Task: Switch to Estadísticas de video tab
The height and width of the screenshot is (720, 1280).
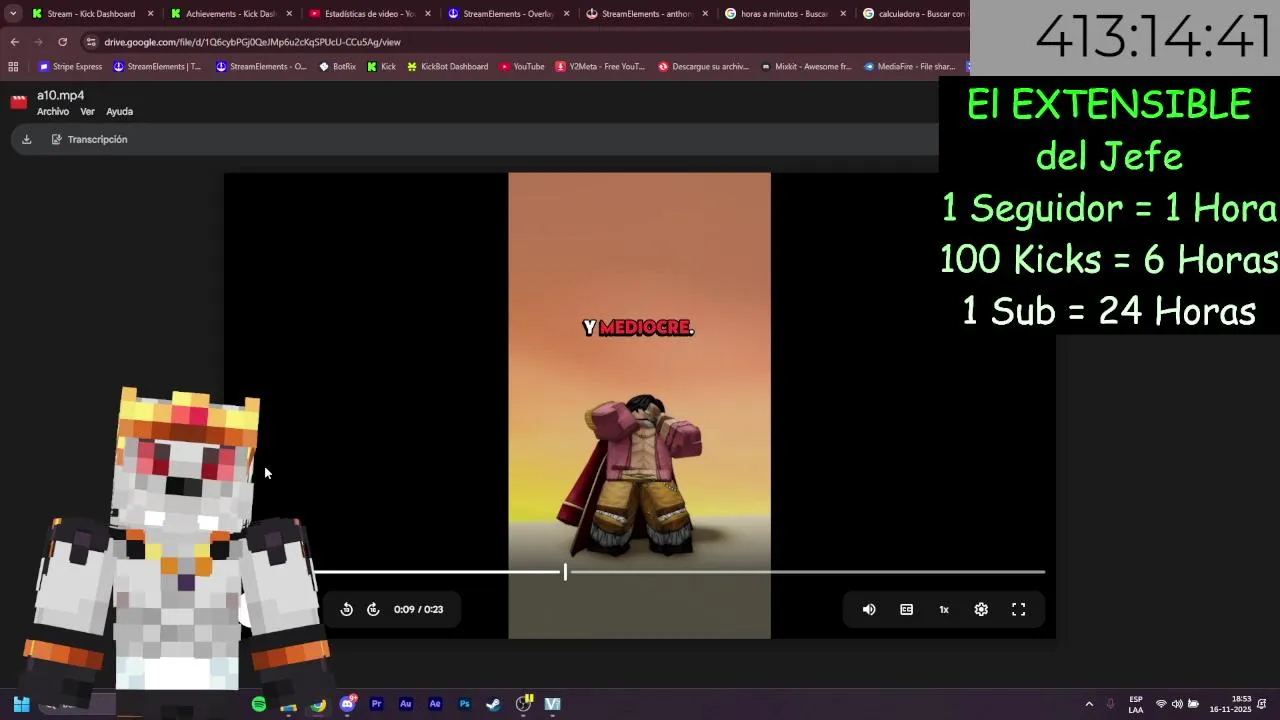Action: pos(368,14)
